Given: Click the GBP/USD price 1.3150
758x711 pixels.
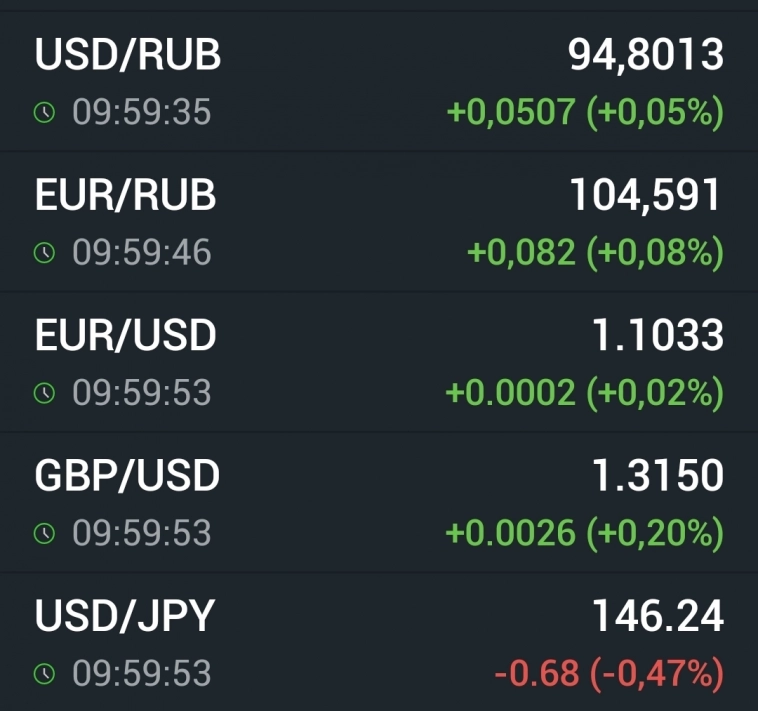Looking at the screenshot, I should pos(658,476).
